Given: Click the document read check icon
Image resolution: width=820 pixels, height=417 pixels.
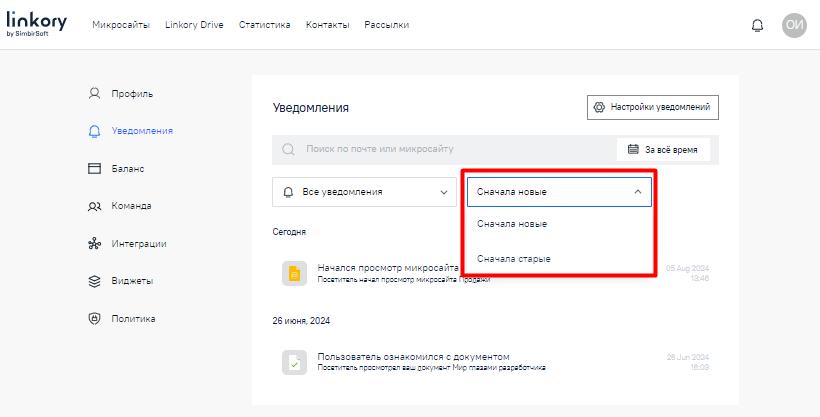Looking at the screenshot, I should (x=294, y=362).
